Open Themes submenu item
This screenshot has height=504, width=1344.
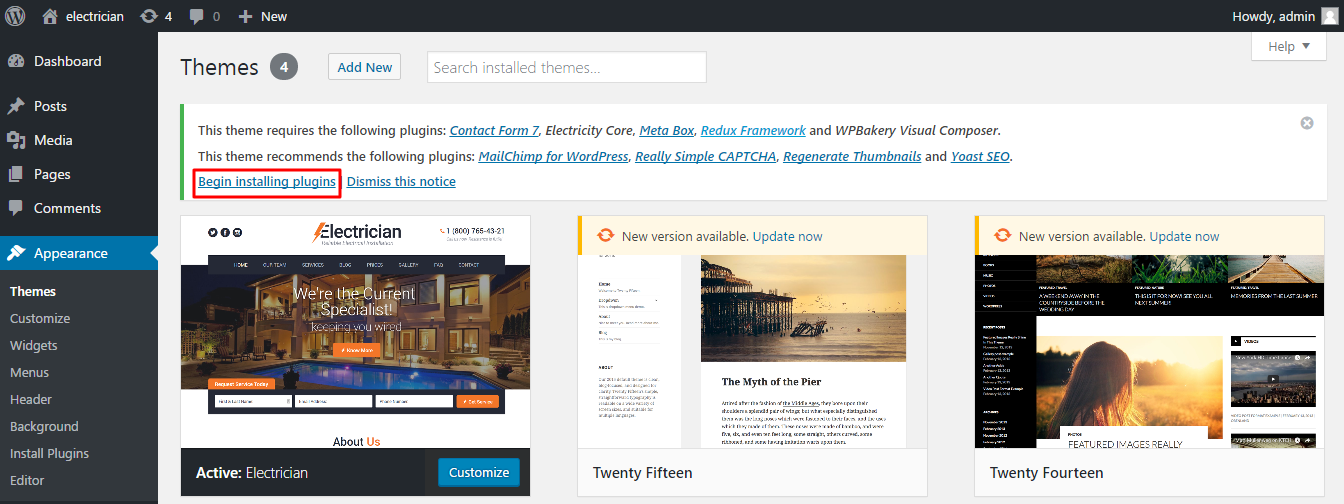33,291
